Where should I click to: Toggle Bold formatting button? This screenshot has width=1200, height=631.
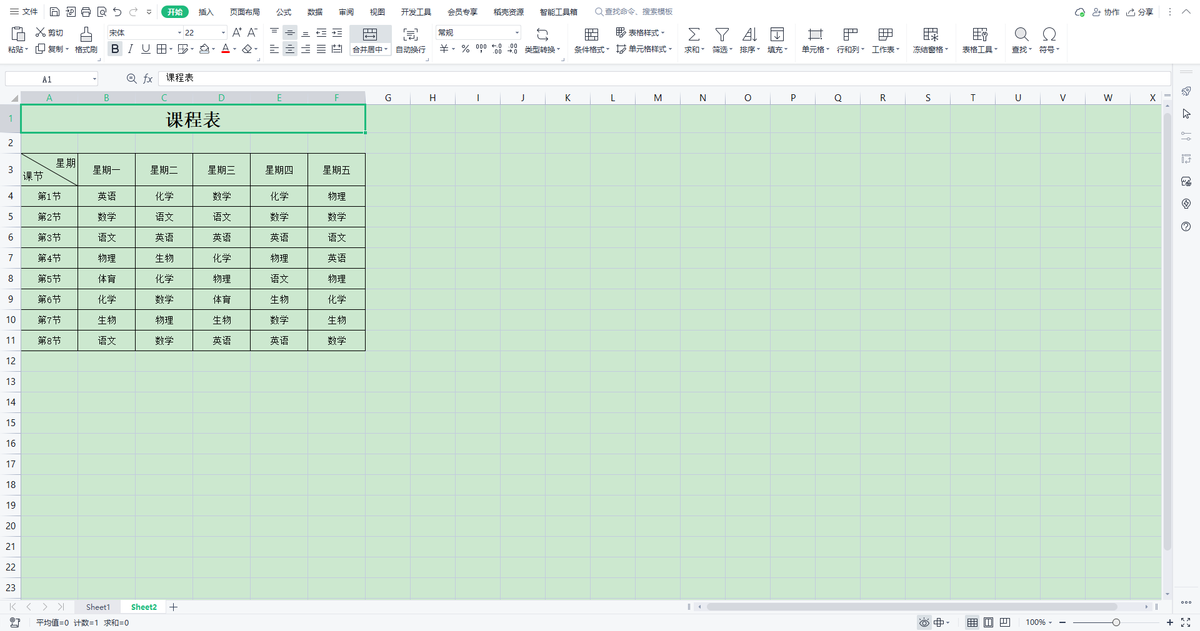[x=115, y=49]
